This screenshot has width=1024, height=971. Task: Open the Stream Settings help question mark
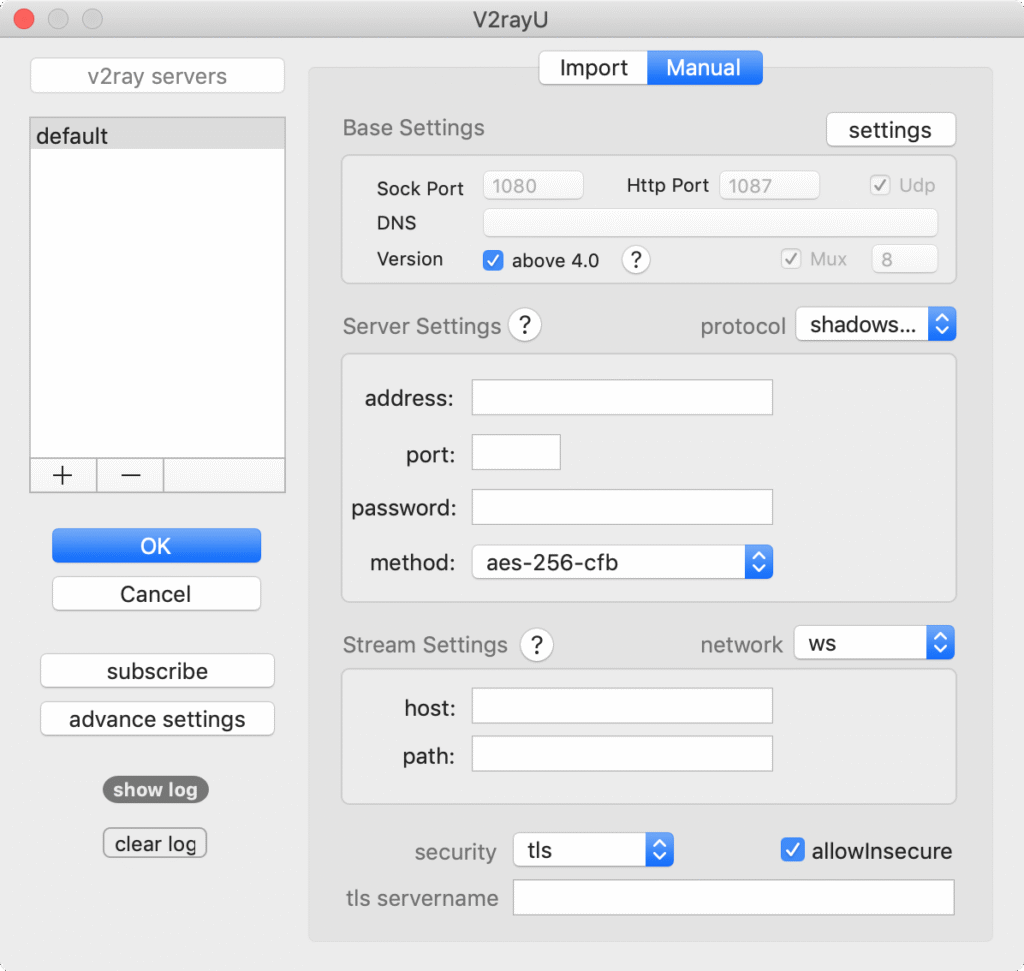coord(536,645)
